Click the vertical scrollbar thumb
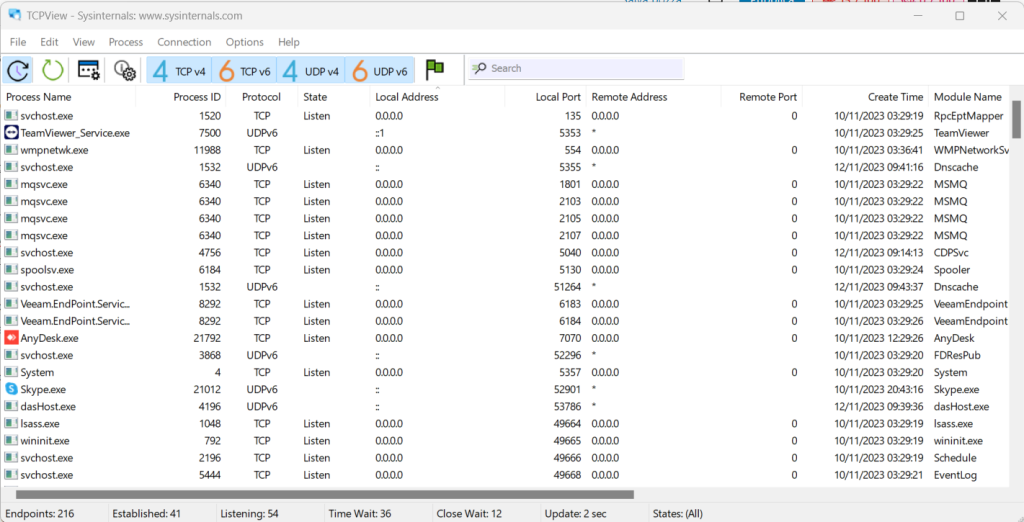This screenshot has height=522, width=1024. (x=1016, y=119)
